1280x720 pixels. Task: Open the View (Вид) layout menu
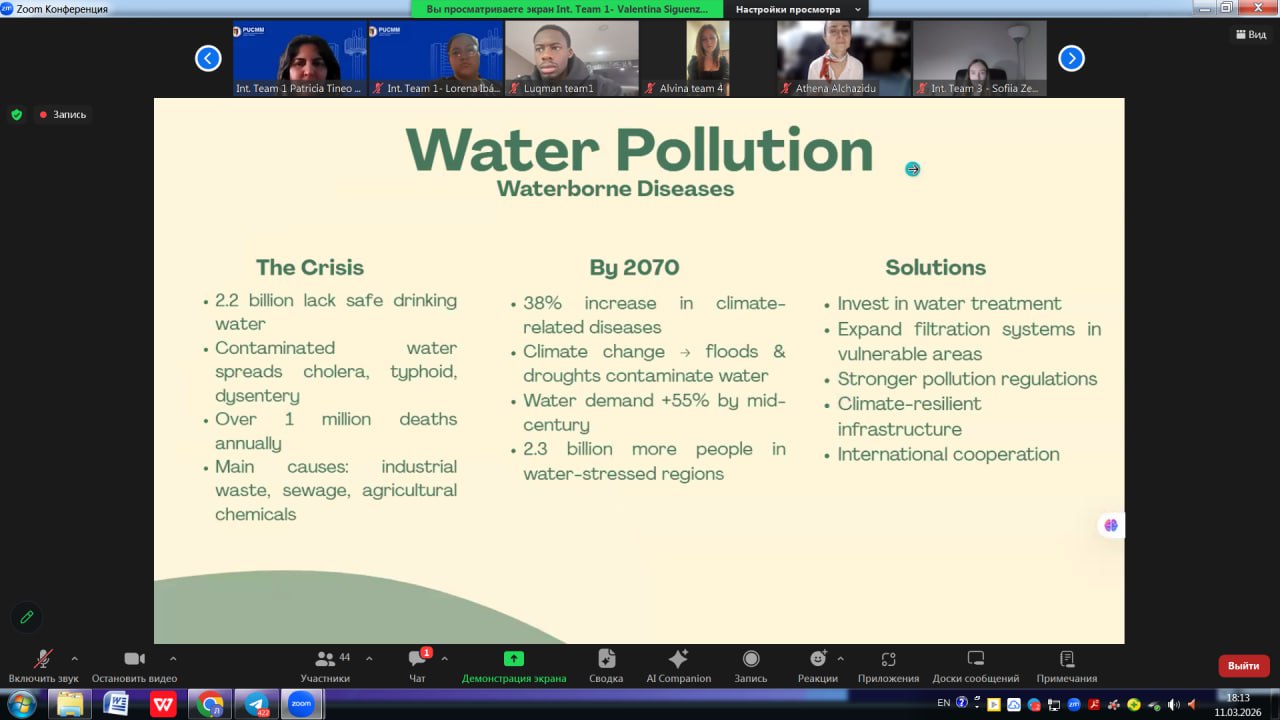click(1251, 34)
